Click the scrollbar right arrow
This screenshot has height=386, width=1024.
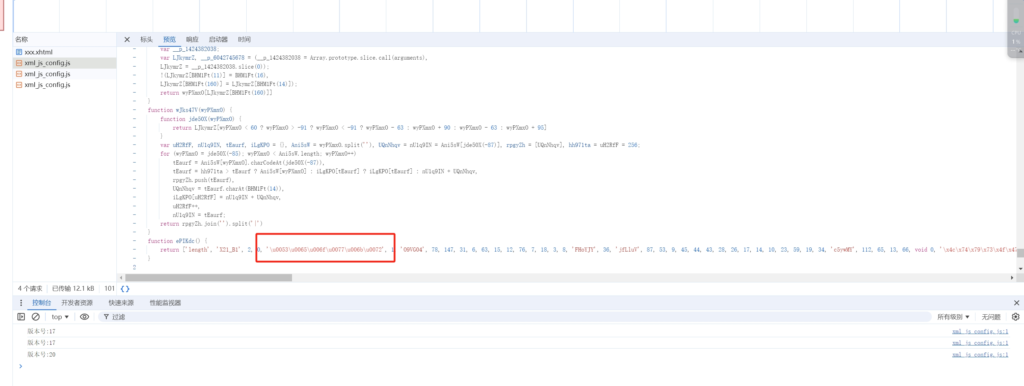(x=1013, y=278)
